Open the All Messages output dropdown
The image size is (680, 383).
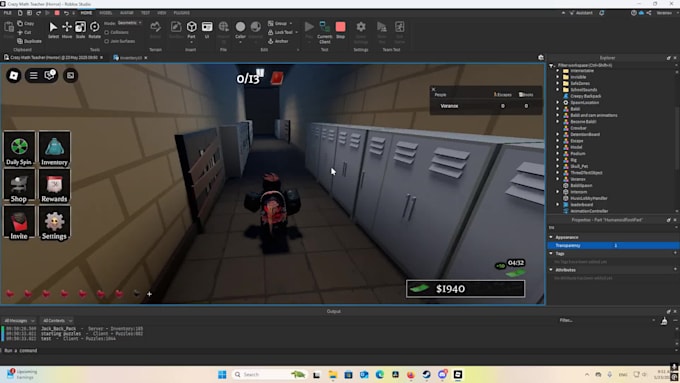click(20, 321)
